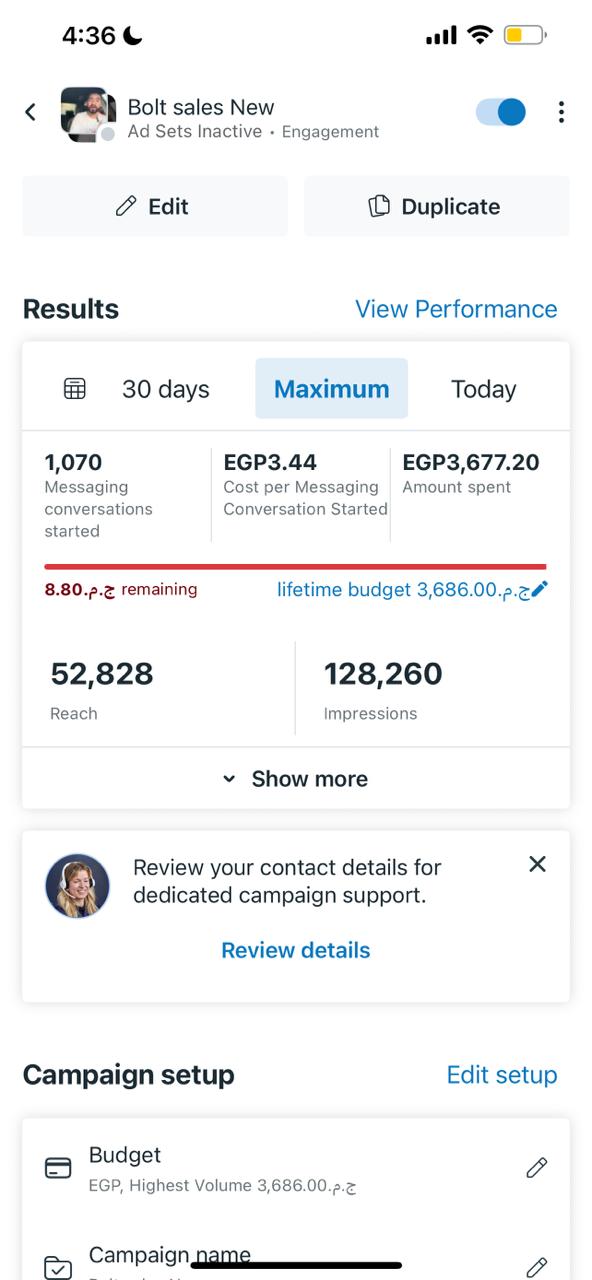The image size is (592, 1280).
Task: Open the three-dot more options menu
Action: pyautogui.click(x=561, y=111)
